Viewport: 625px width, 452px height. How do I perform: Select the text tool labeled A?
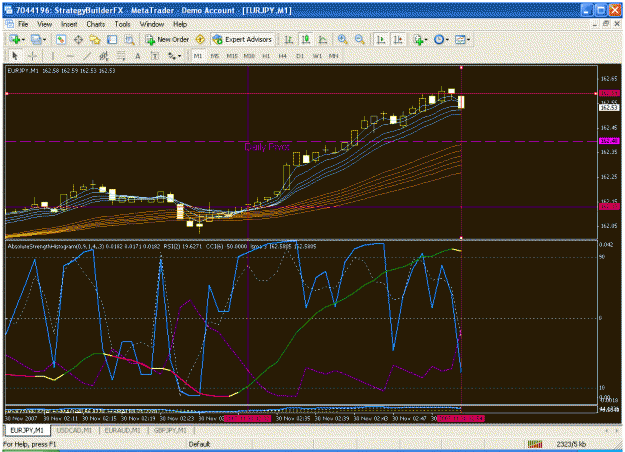(138, 56)
